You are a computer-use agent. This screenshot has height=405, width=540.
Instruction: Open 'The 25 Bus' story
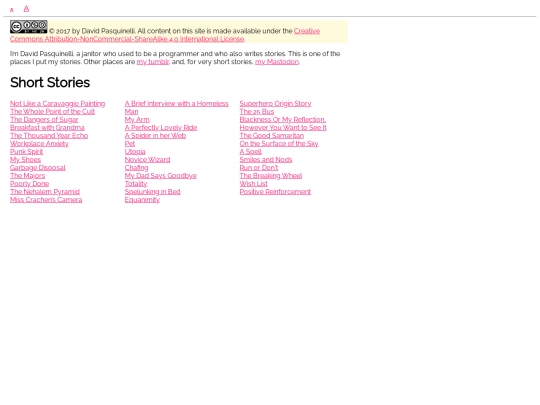(x=257, y=112)
